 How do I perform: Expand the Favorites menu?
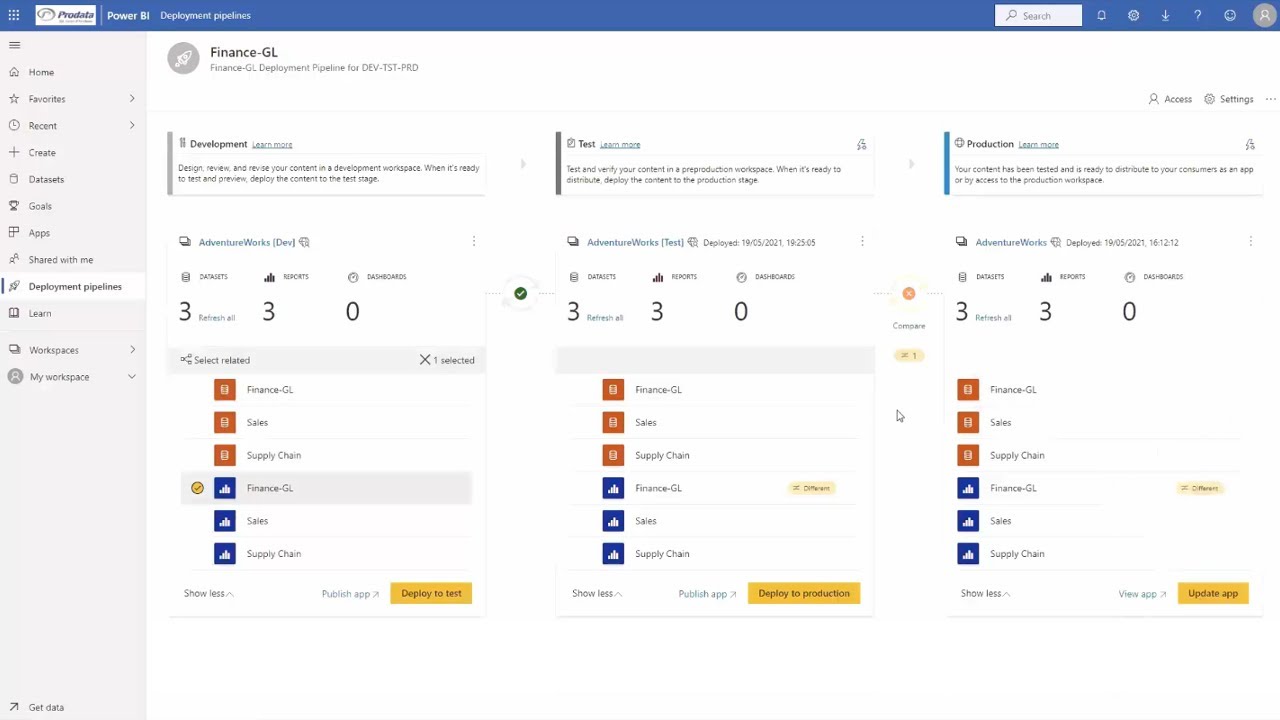pyautogui.click(x=132, y=99)
